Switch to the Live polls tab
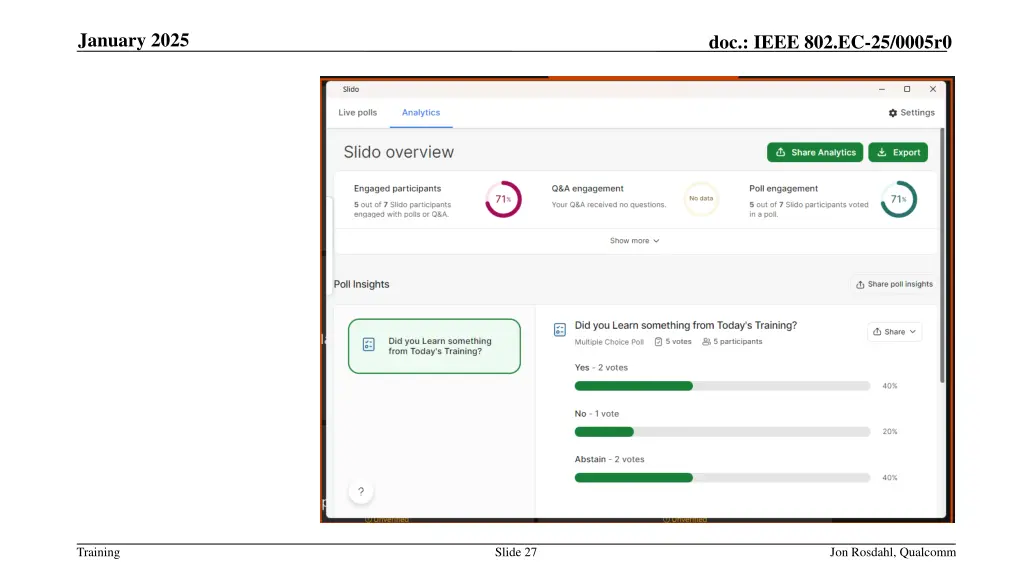The width and height of the screenshot is (1024, 576). 357,112
